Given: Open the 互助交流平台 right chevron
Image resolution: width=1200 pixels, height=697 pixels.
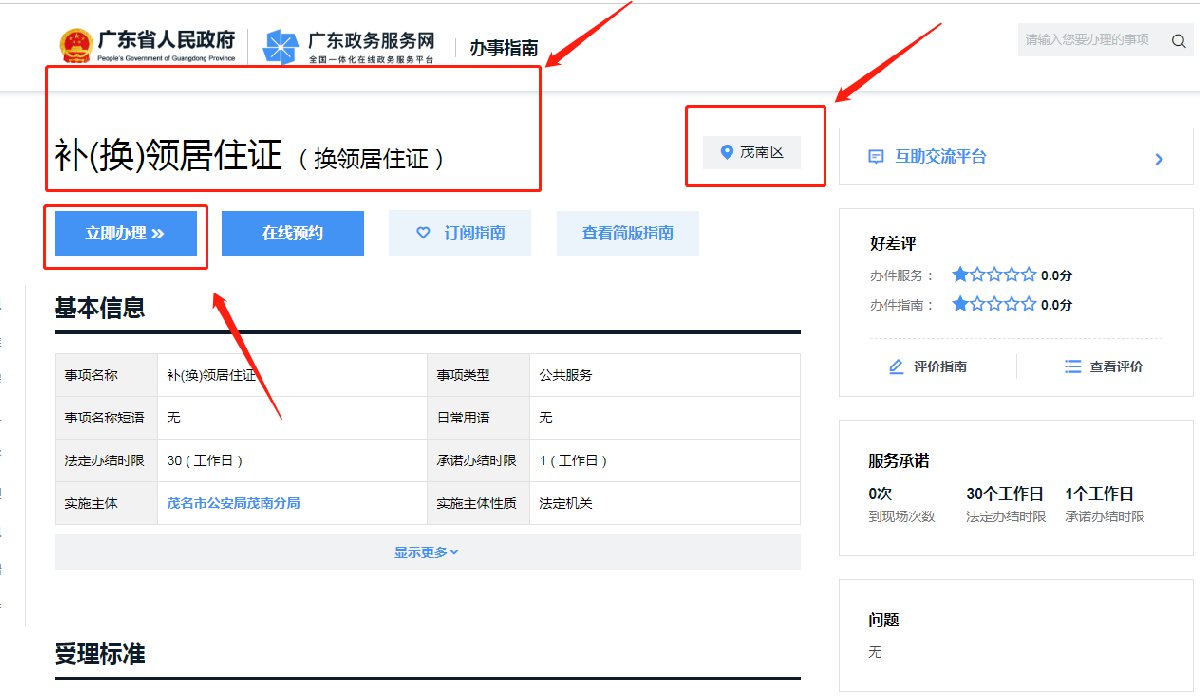Looking at the screenshot, I should pyautogui.click(x=1159, y=158).
